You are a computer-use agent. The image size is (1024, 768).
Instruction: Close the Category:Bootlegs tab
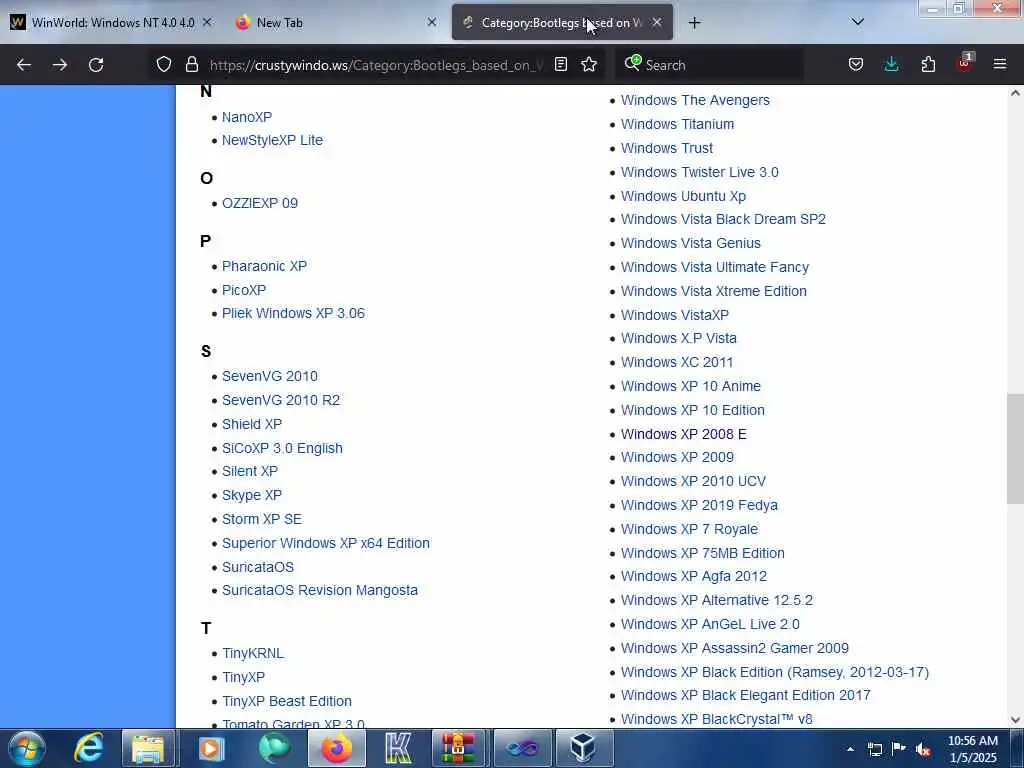tap(657, 22)
